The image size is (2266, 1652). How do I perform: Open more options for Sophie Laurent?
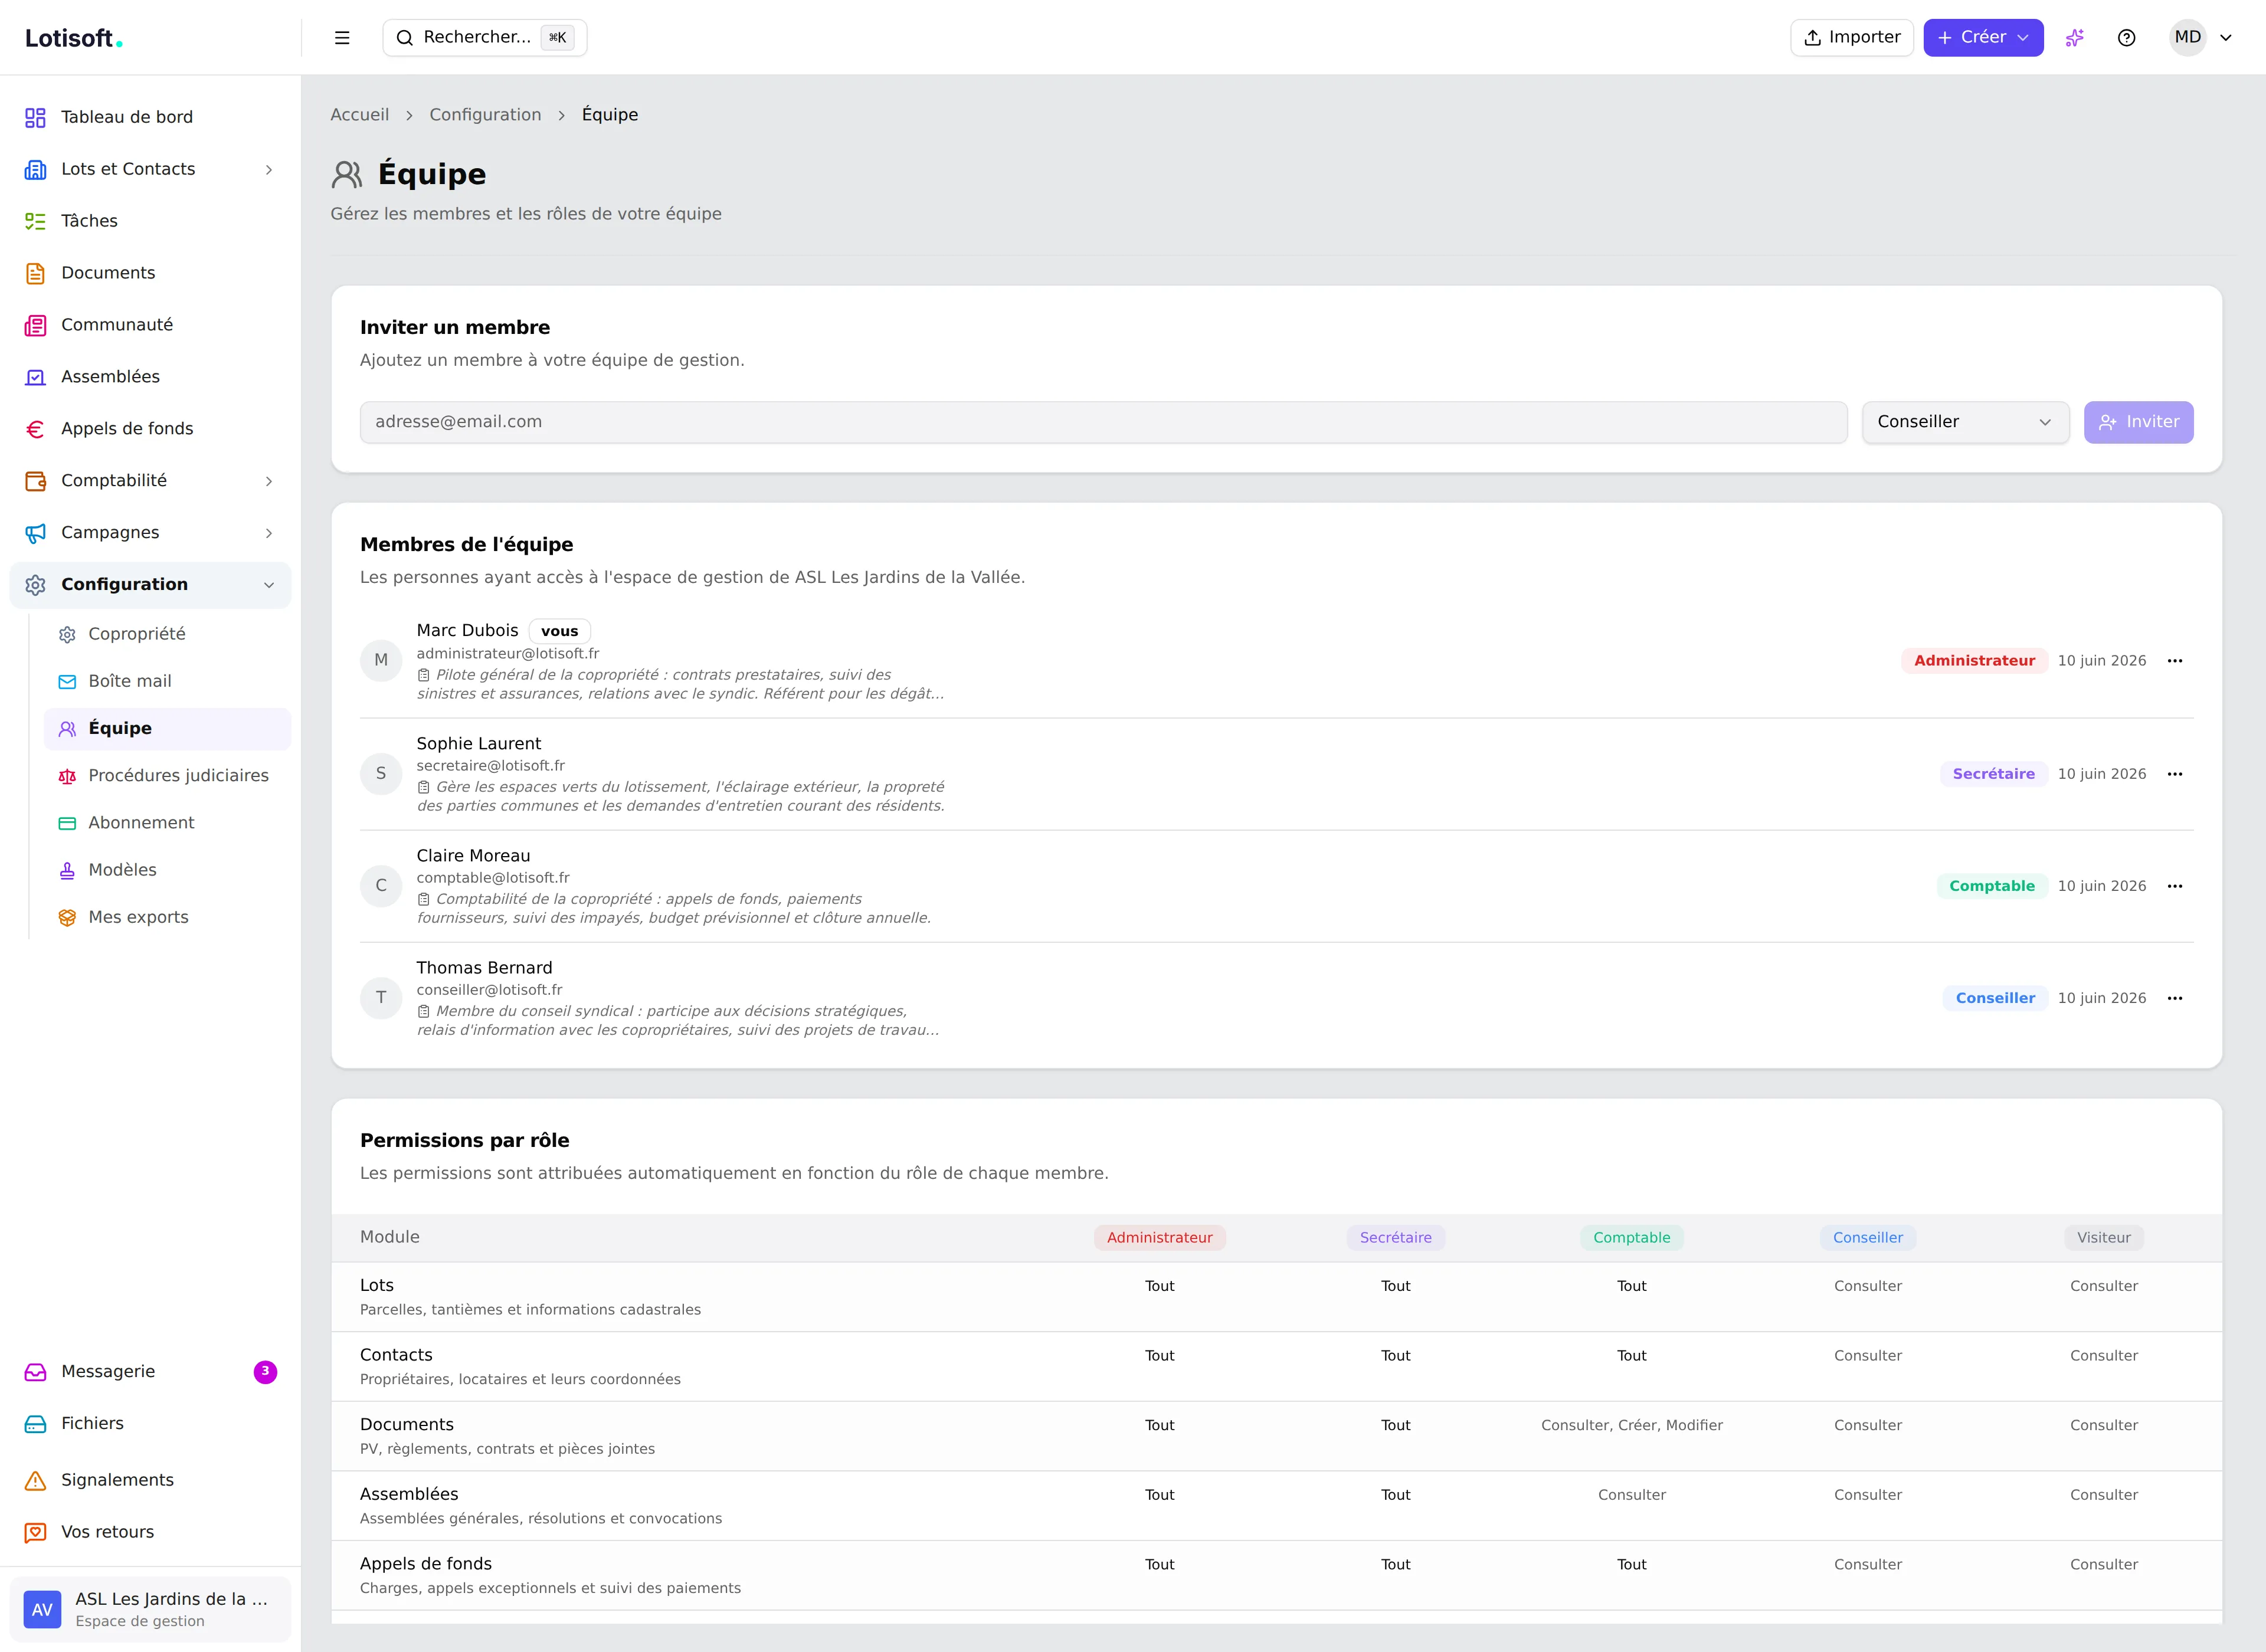pos(2175,774)
